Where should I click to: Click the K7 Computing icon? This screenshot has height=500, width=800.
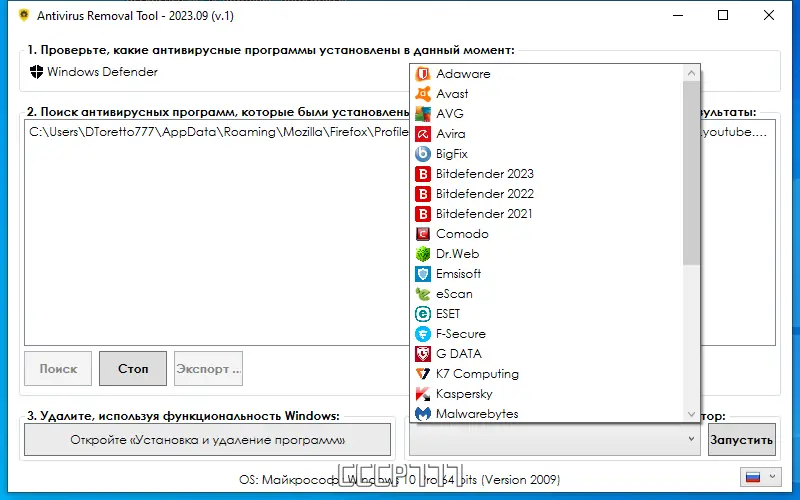pos(422,374)
